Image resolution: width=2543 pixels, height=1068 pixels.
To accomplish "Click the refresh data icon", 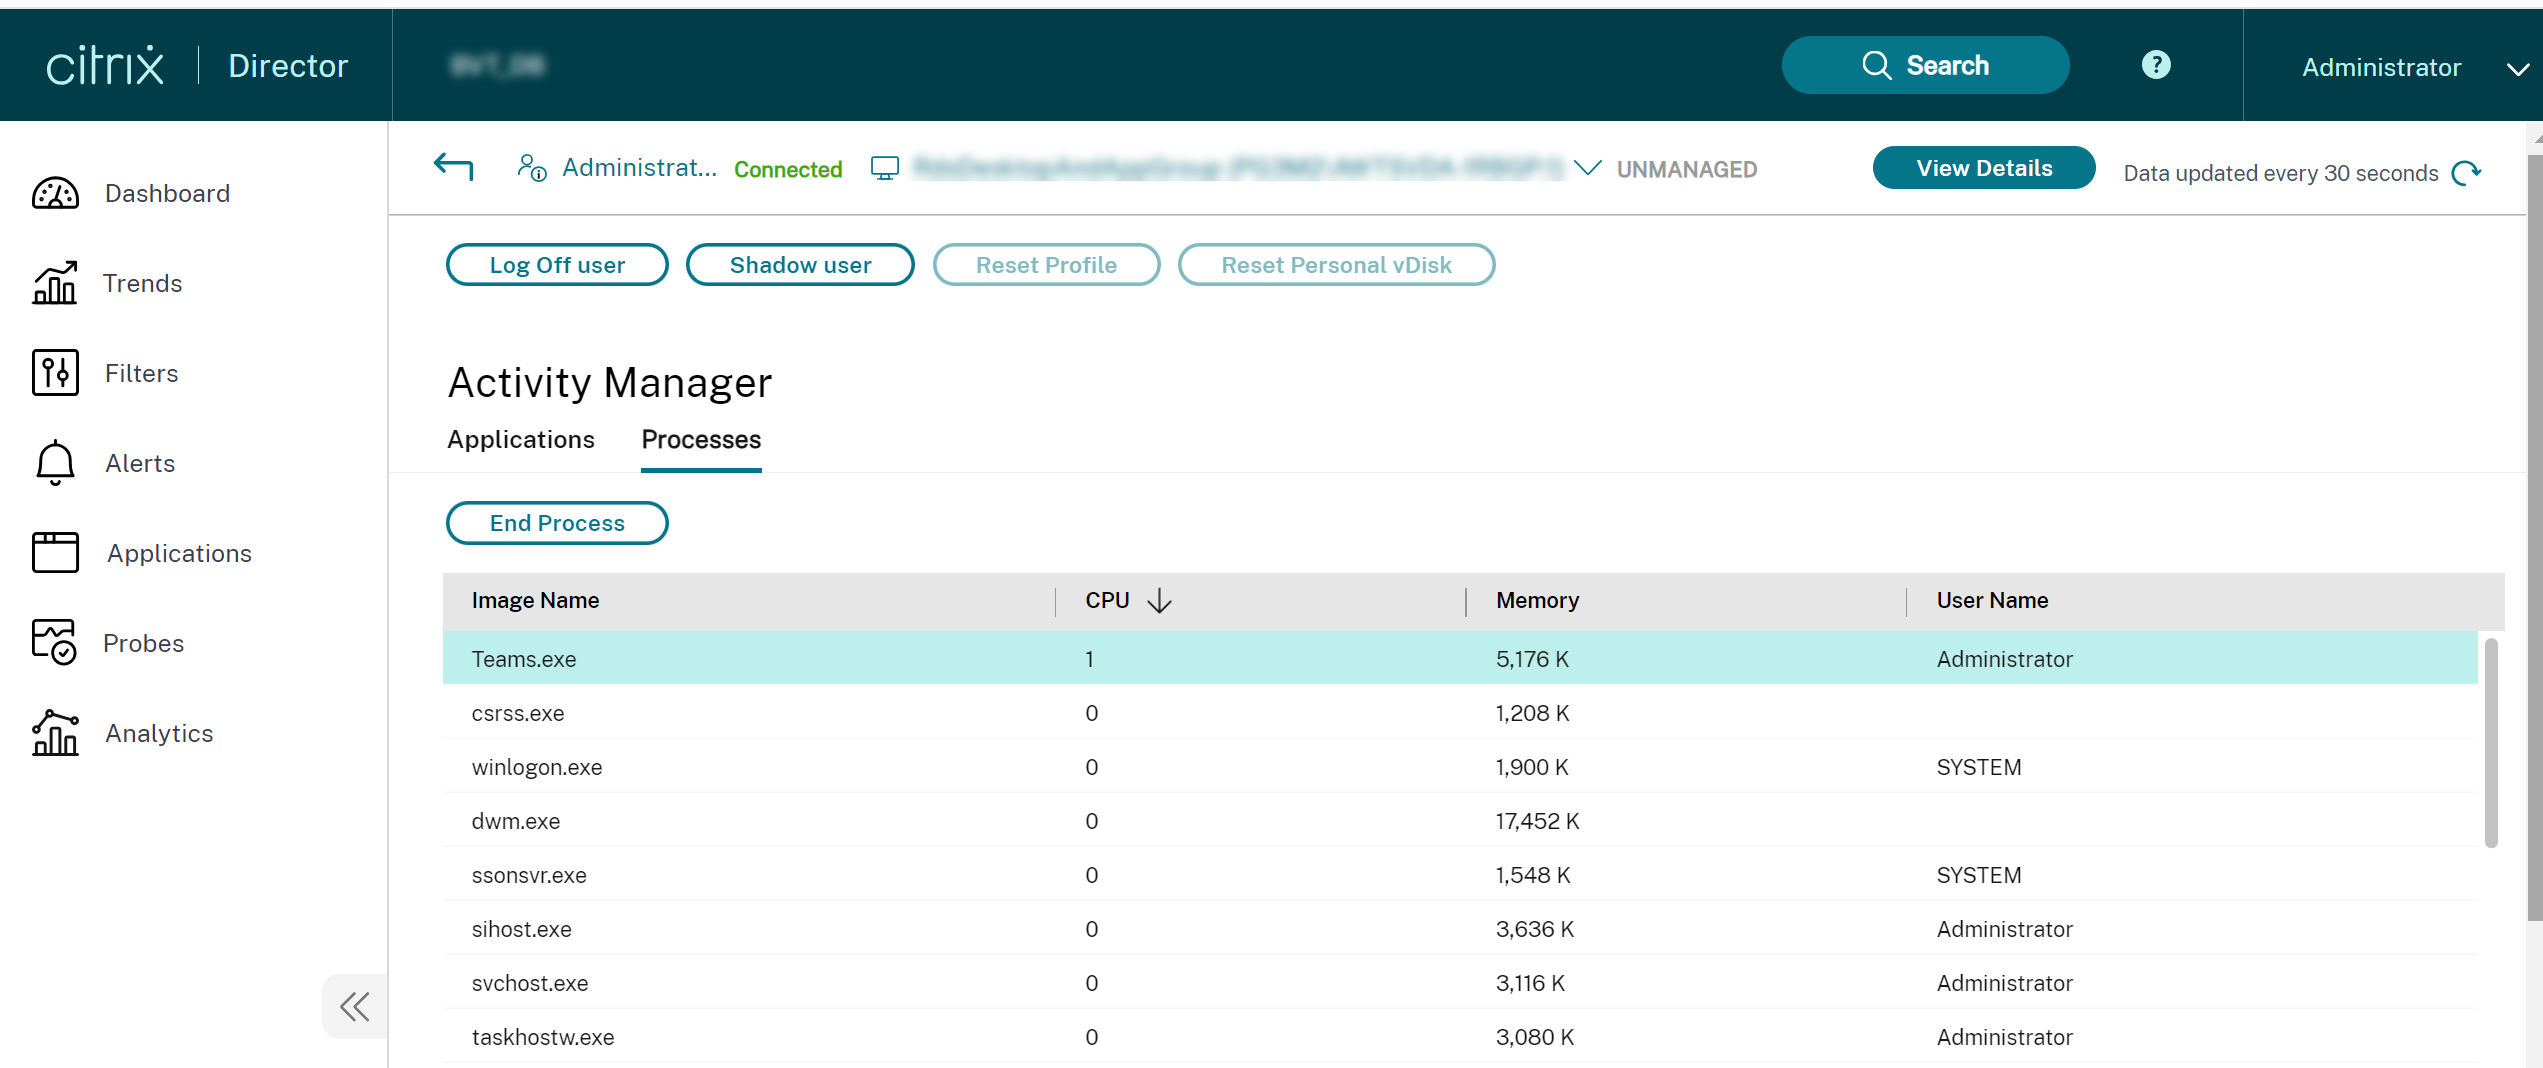I will [2466, 172].
